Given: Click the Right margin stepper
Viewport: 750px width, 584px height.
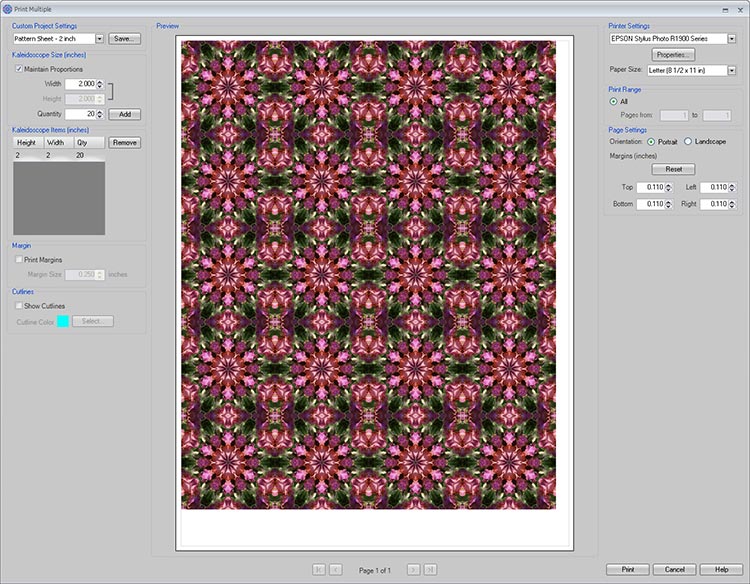Looking at the screenshot, I should 732,204.
